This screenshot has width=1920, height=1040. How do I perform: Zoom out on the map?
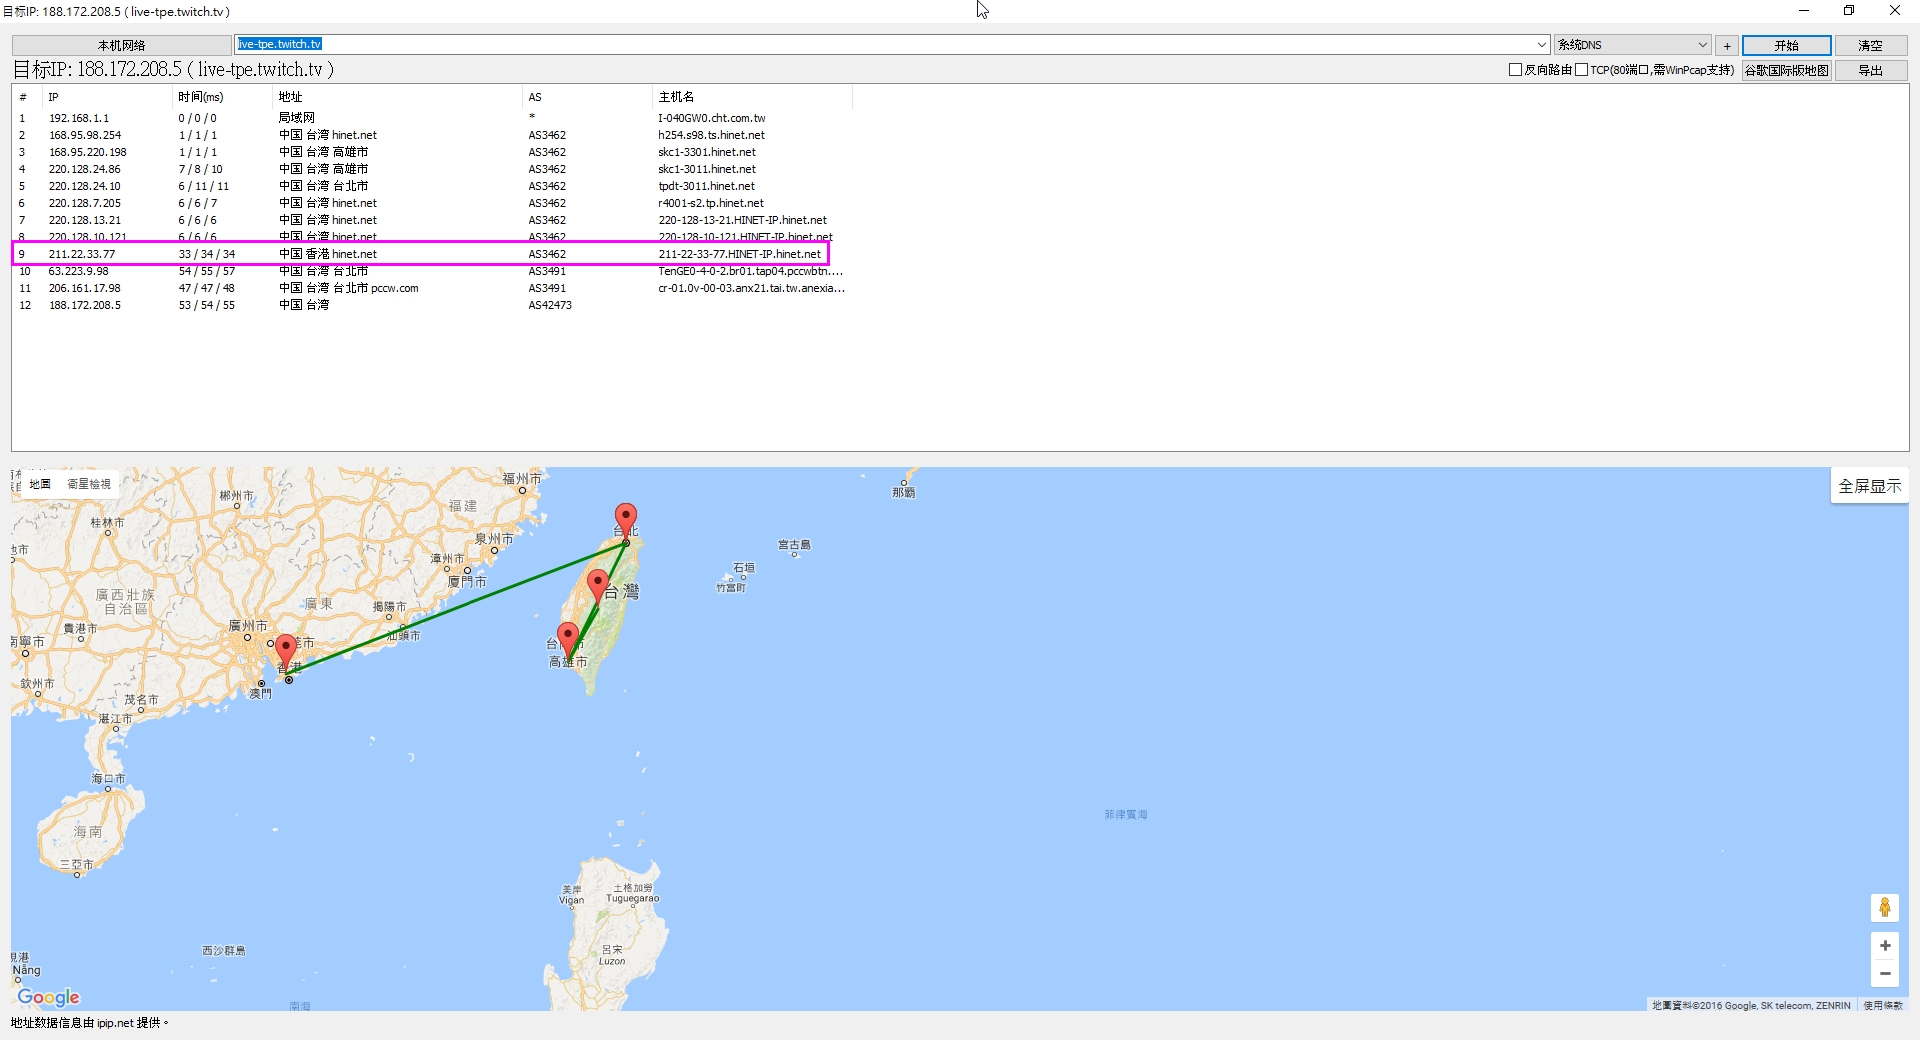[x=1885, y=973]
